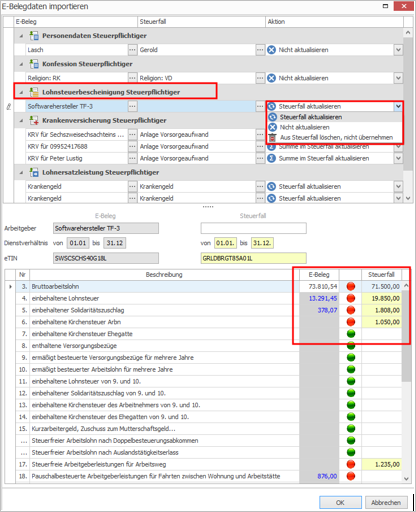Click the refresh icon in first Krankengeld row

(x=272, y=186)
